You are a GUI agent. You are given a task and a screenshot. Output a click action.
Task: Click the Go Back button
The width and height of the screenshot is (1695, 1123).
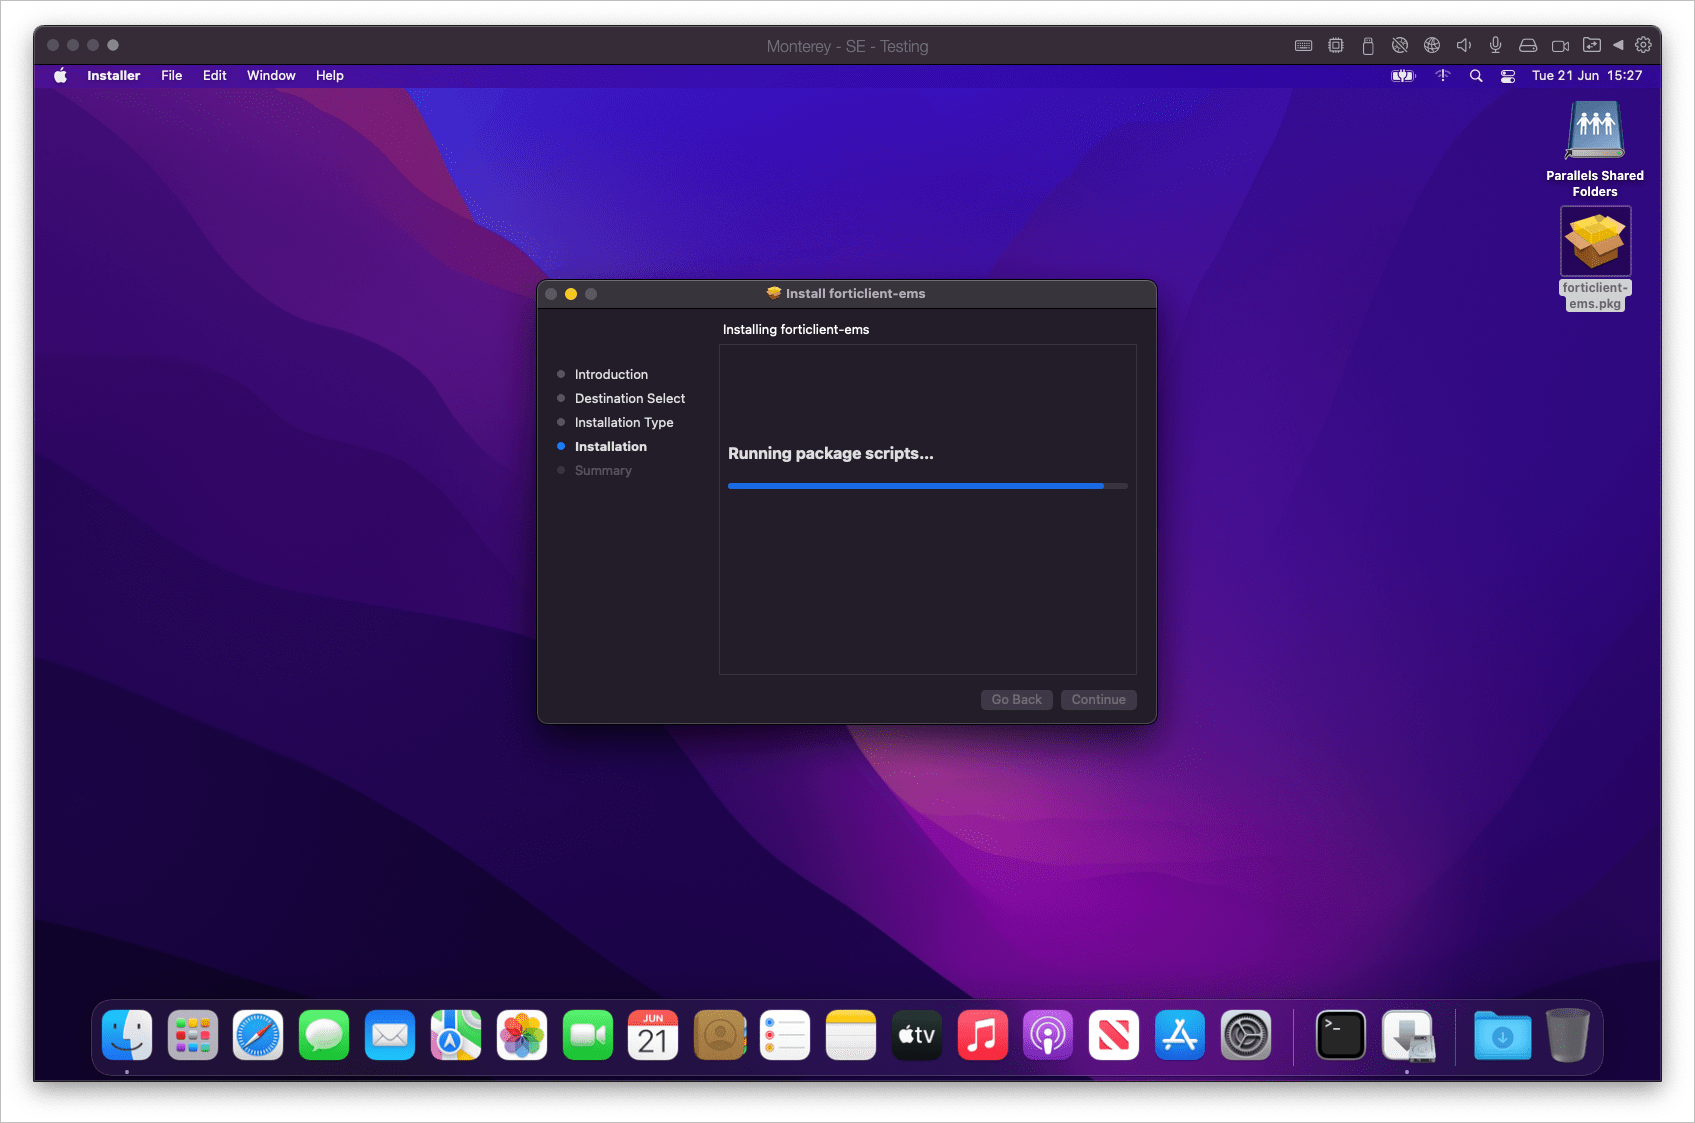pyautogui.click(x=1016, y=700)
